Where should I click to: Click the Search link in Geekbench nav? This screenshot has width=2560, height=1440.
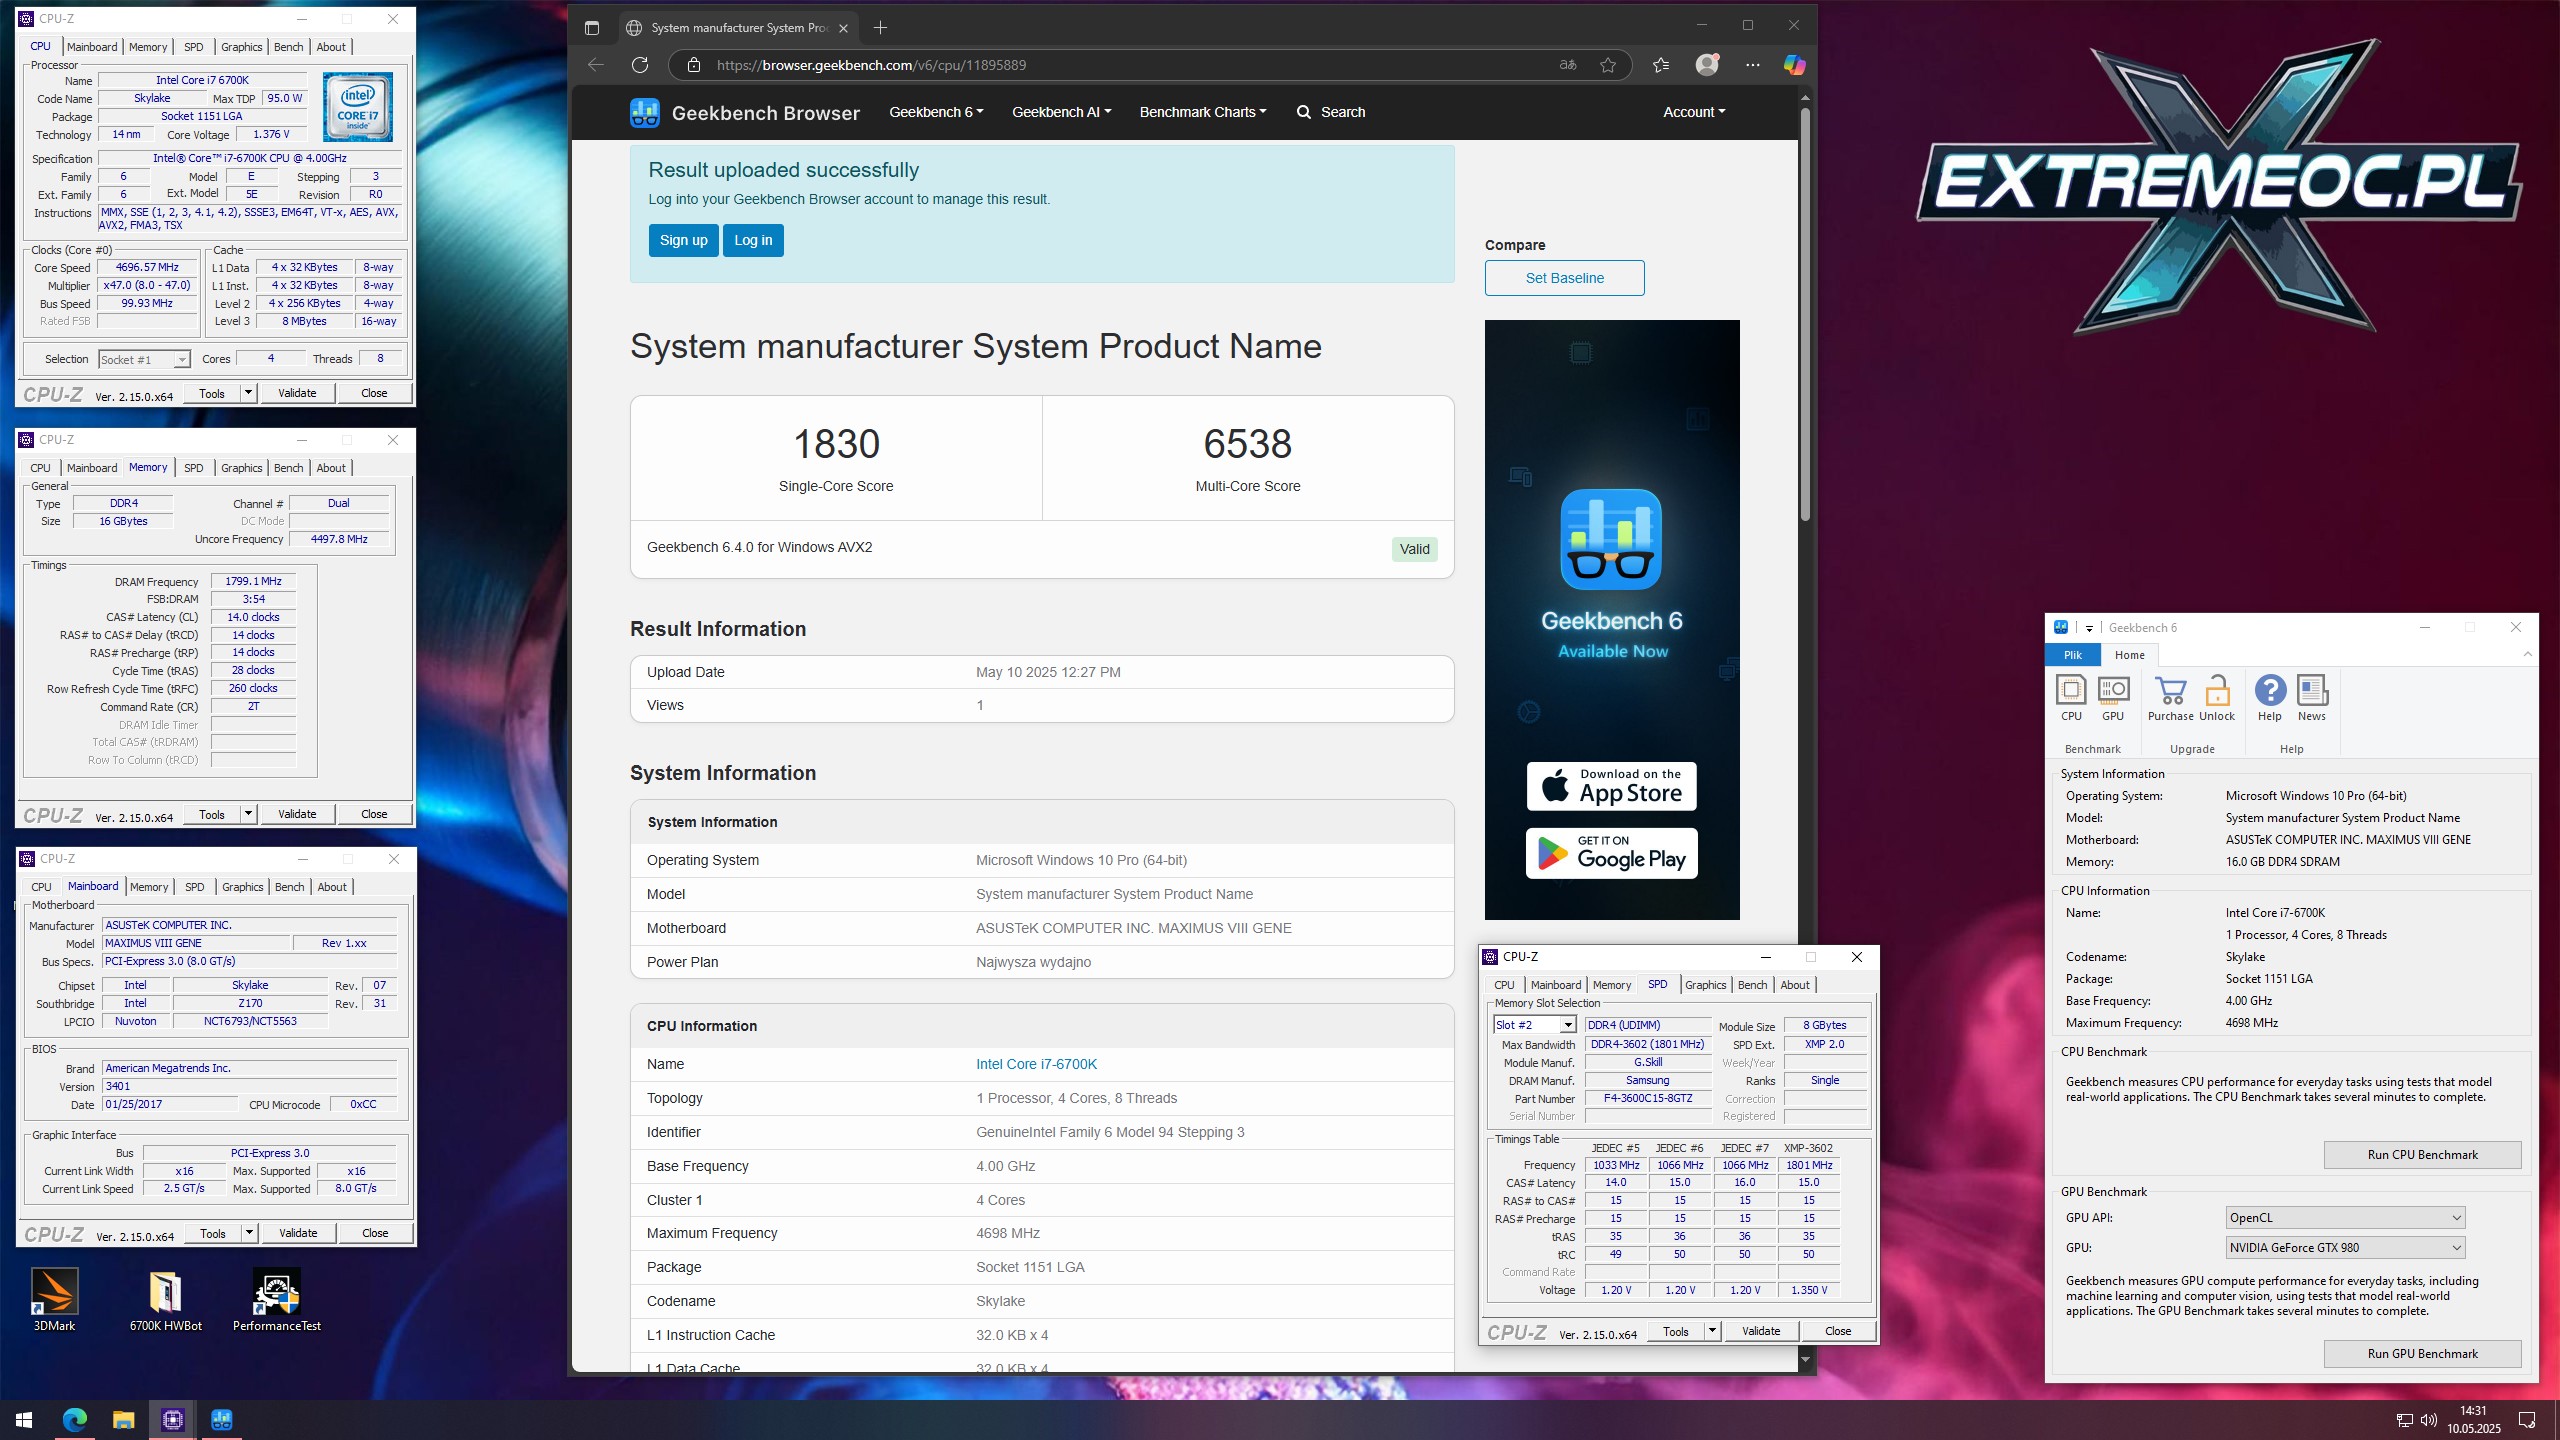coord(1331,112)
